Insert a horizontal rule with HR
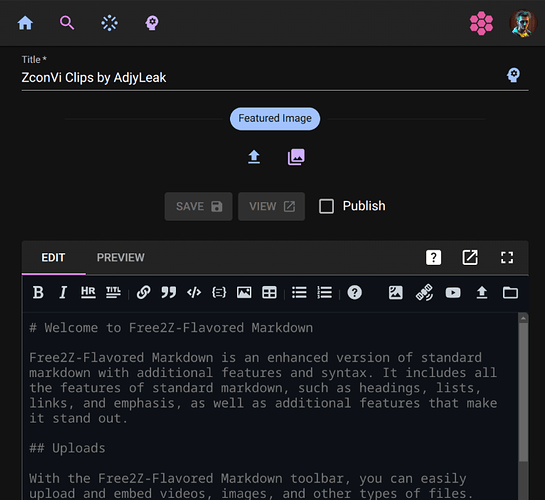Screen dimensions: 545x500 [88, 293]
